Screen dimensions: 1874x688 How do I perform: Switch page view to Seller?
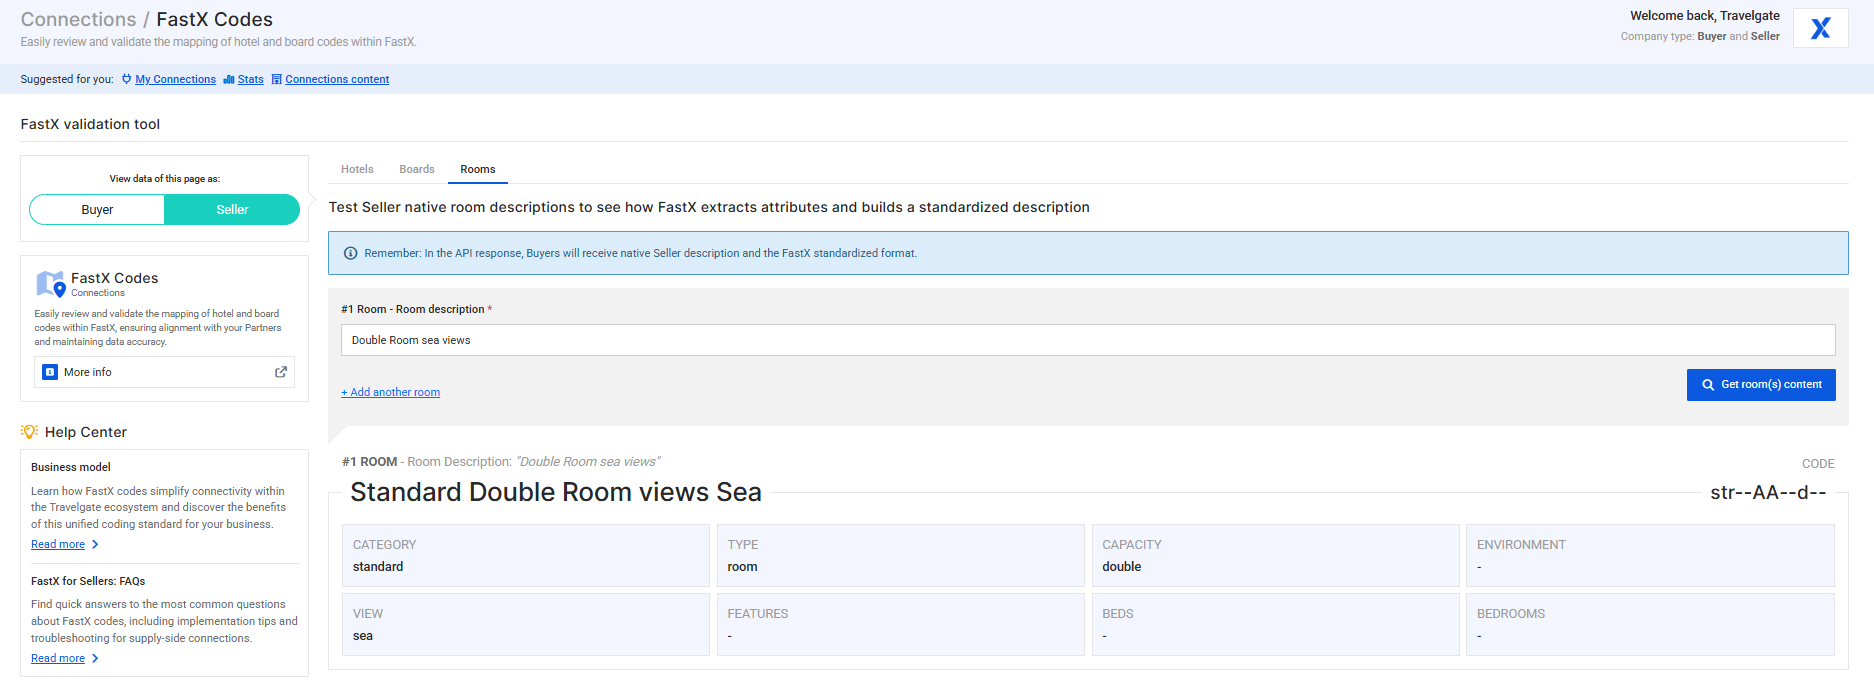pos(232,210)
